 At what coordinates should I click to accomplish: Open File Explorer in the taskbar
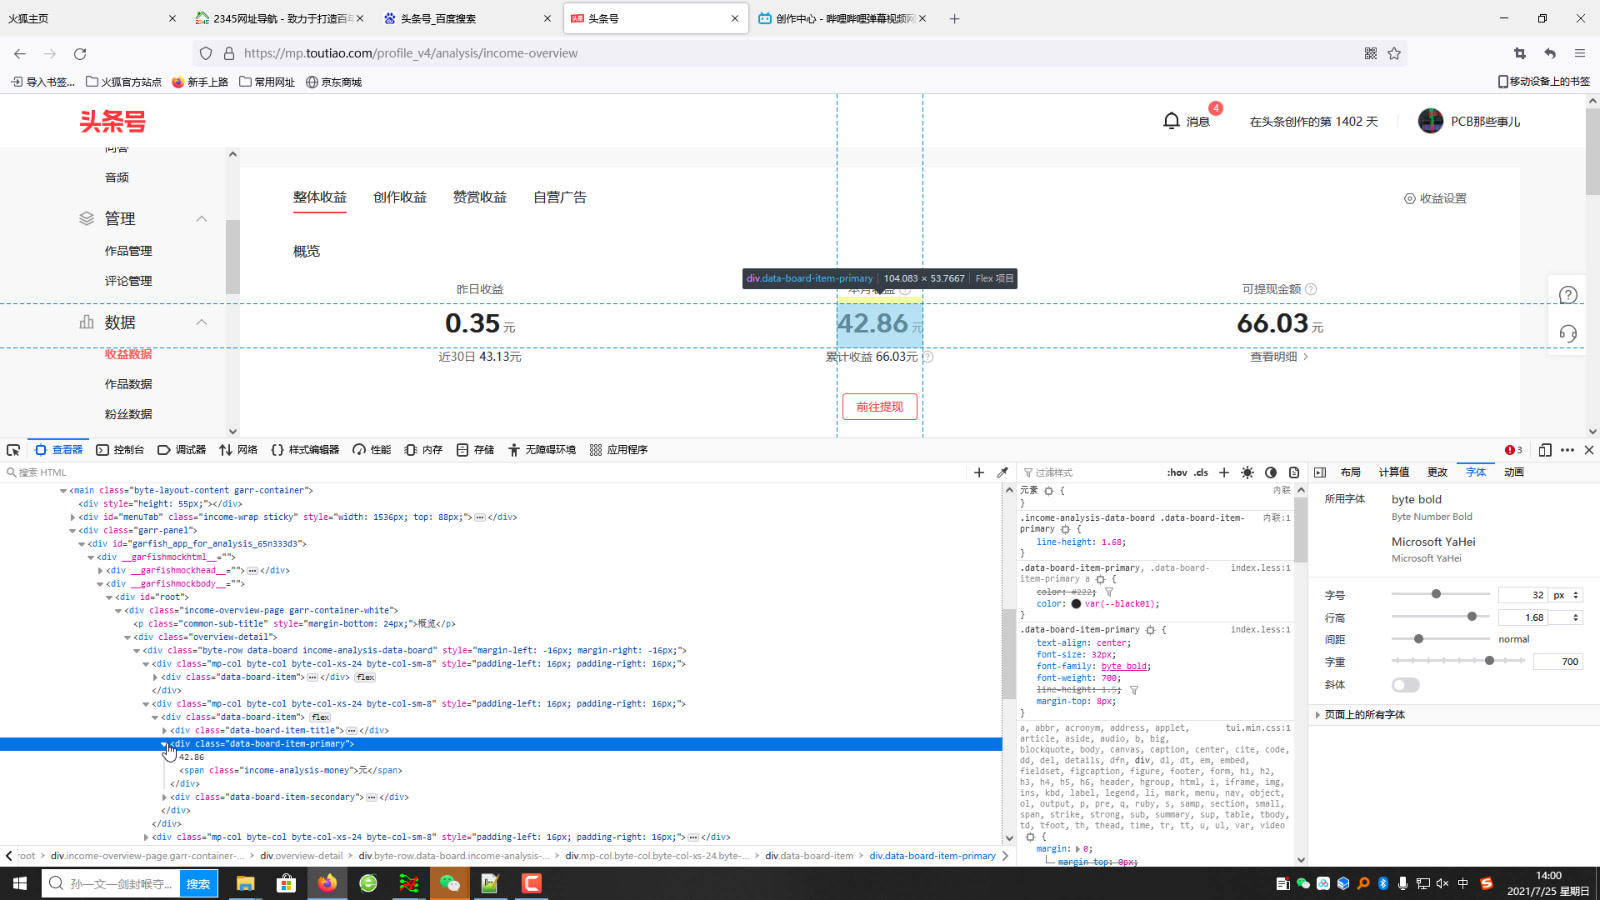pyautogui.click(x=245, y=883)
